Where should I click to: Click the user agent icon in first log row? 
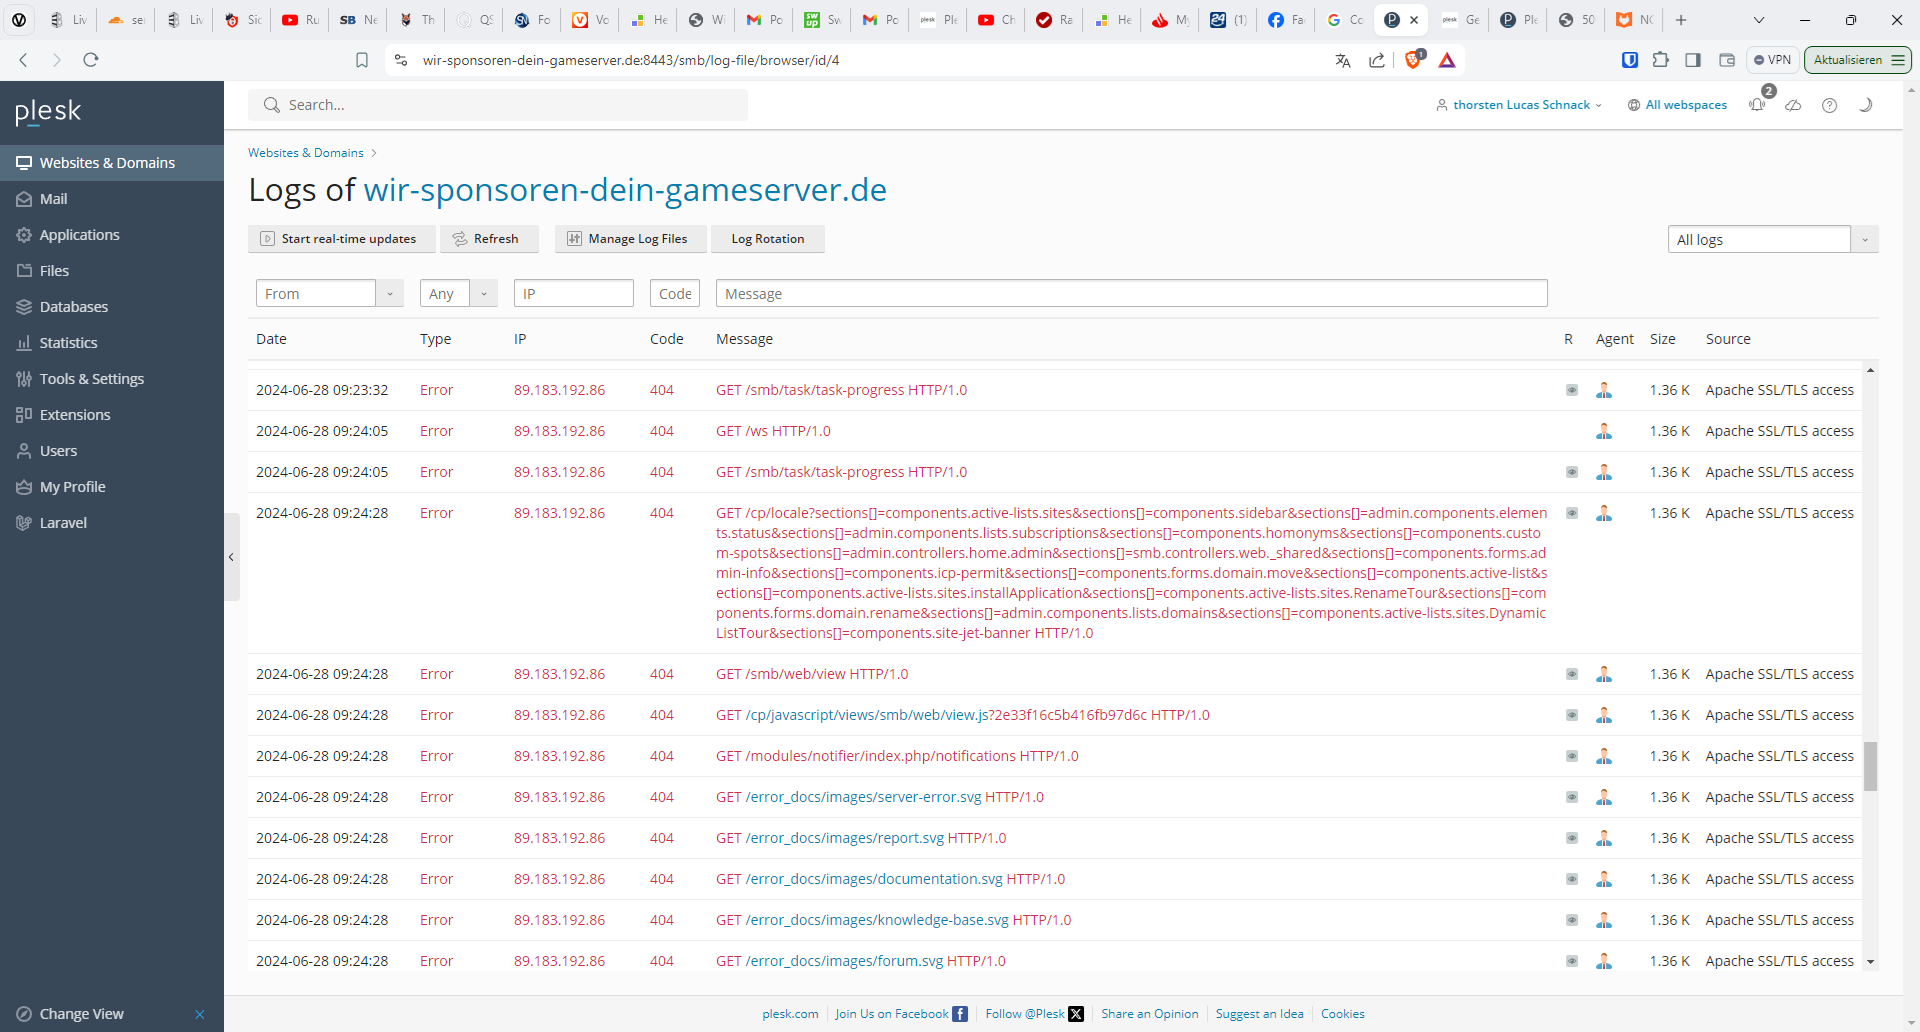pos(1604,390)
